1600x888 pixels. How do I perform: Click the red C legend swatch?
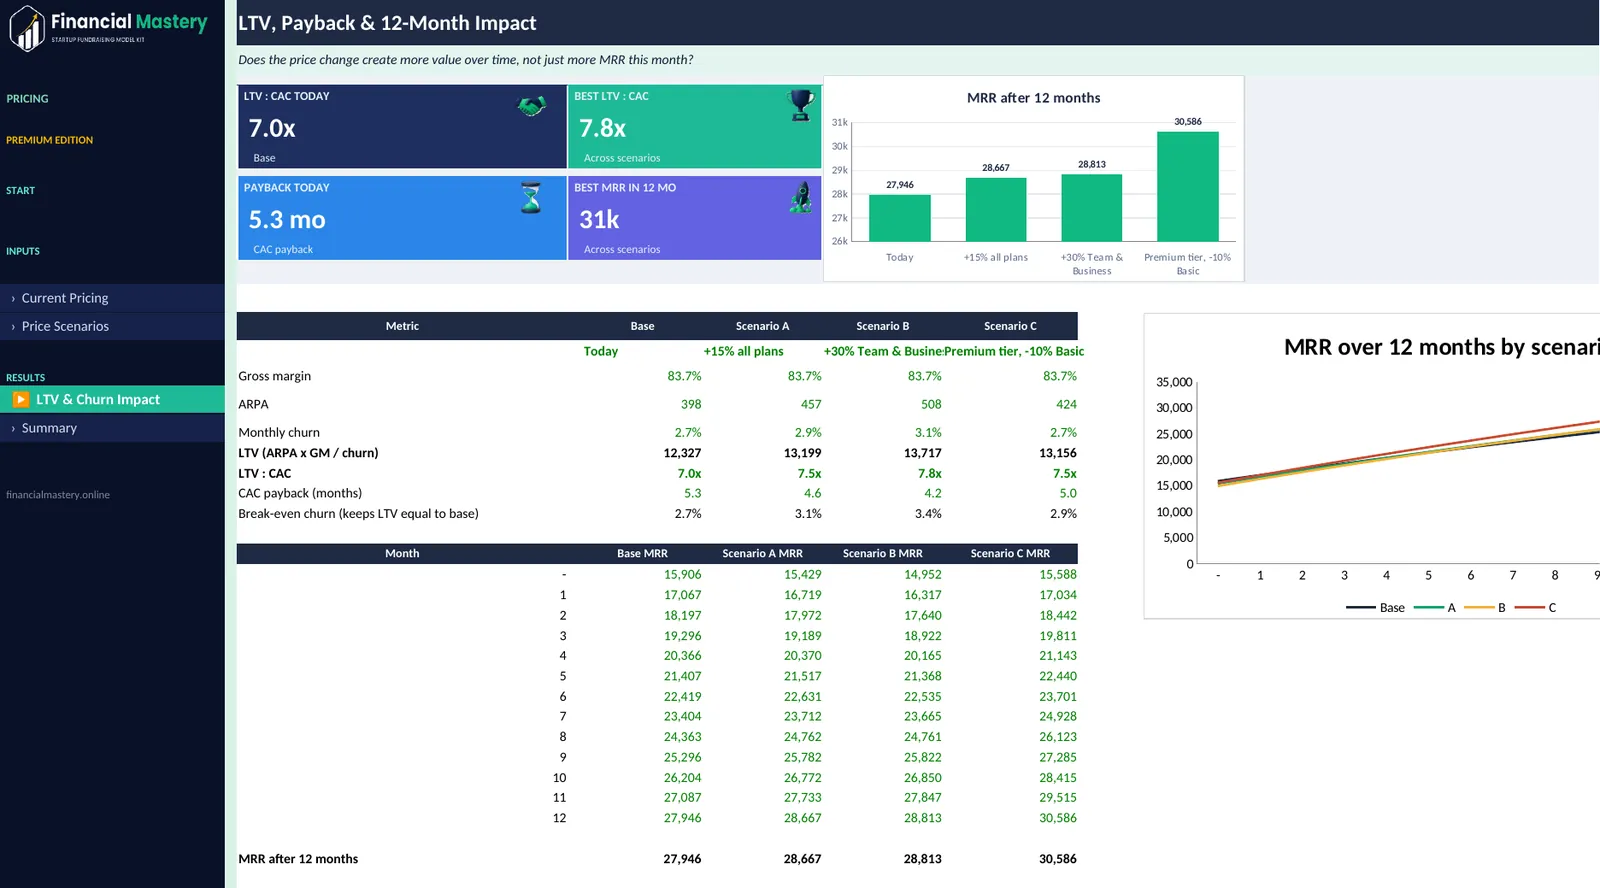(x=1530, y=607)
